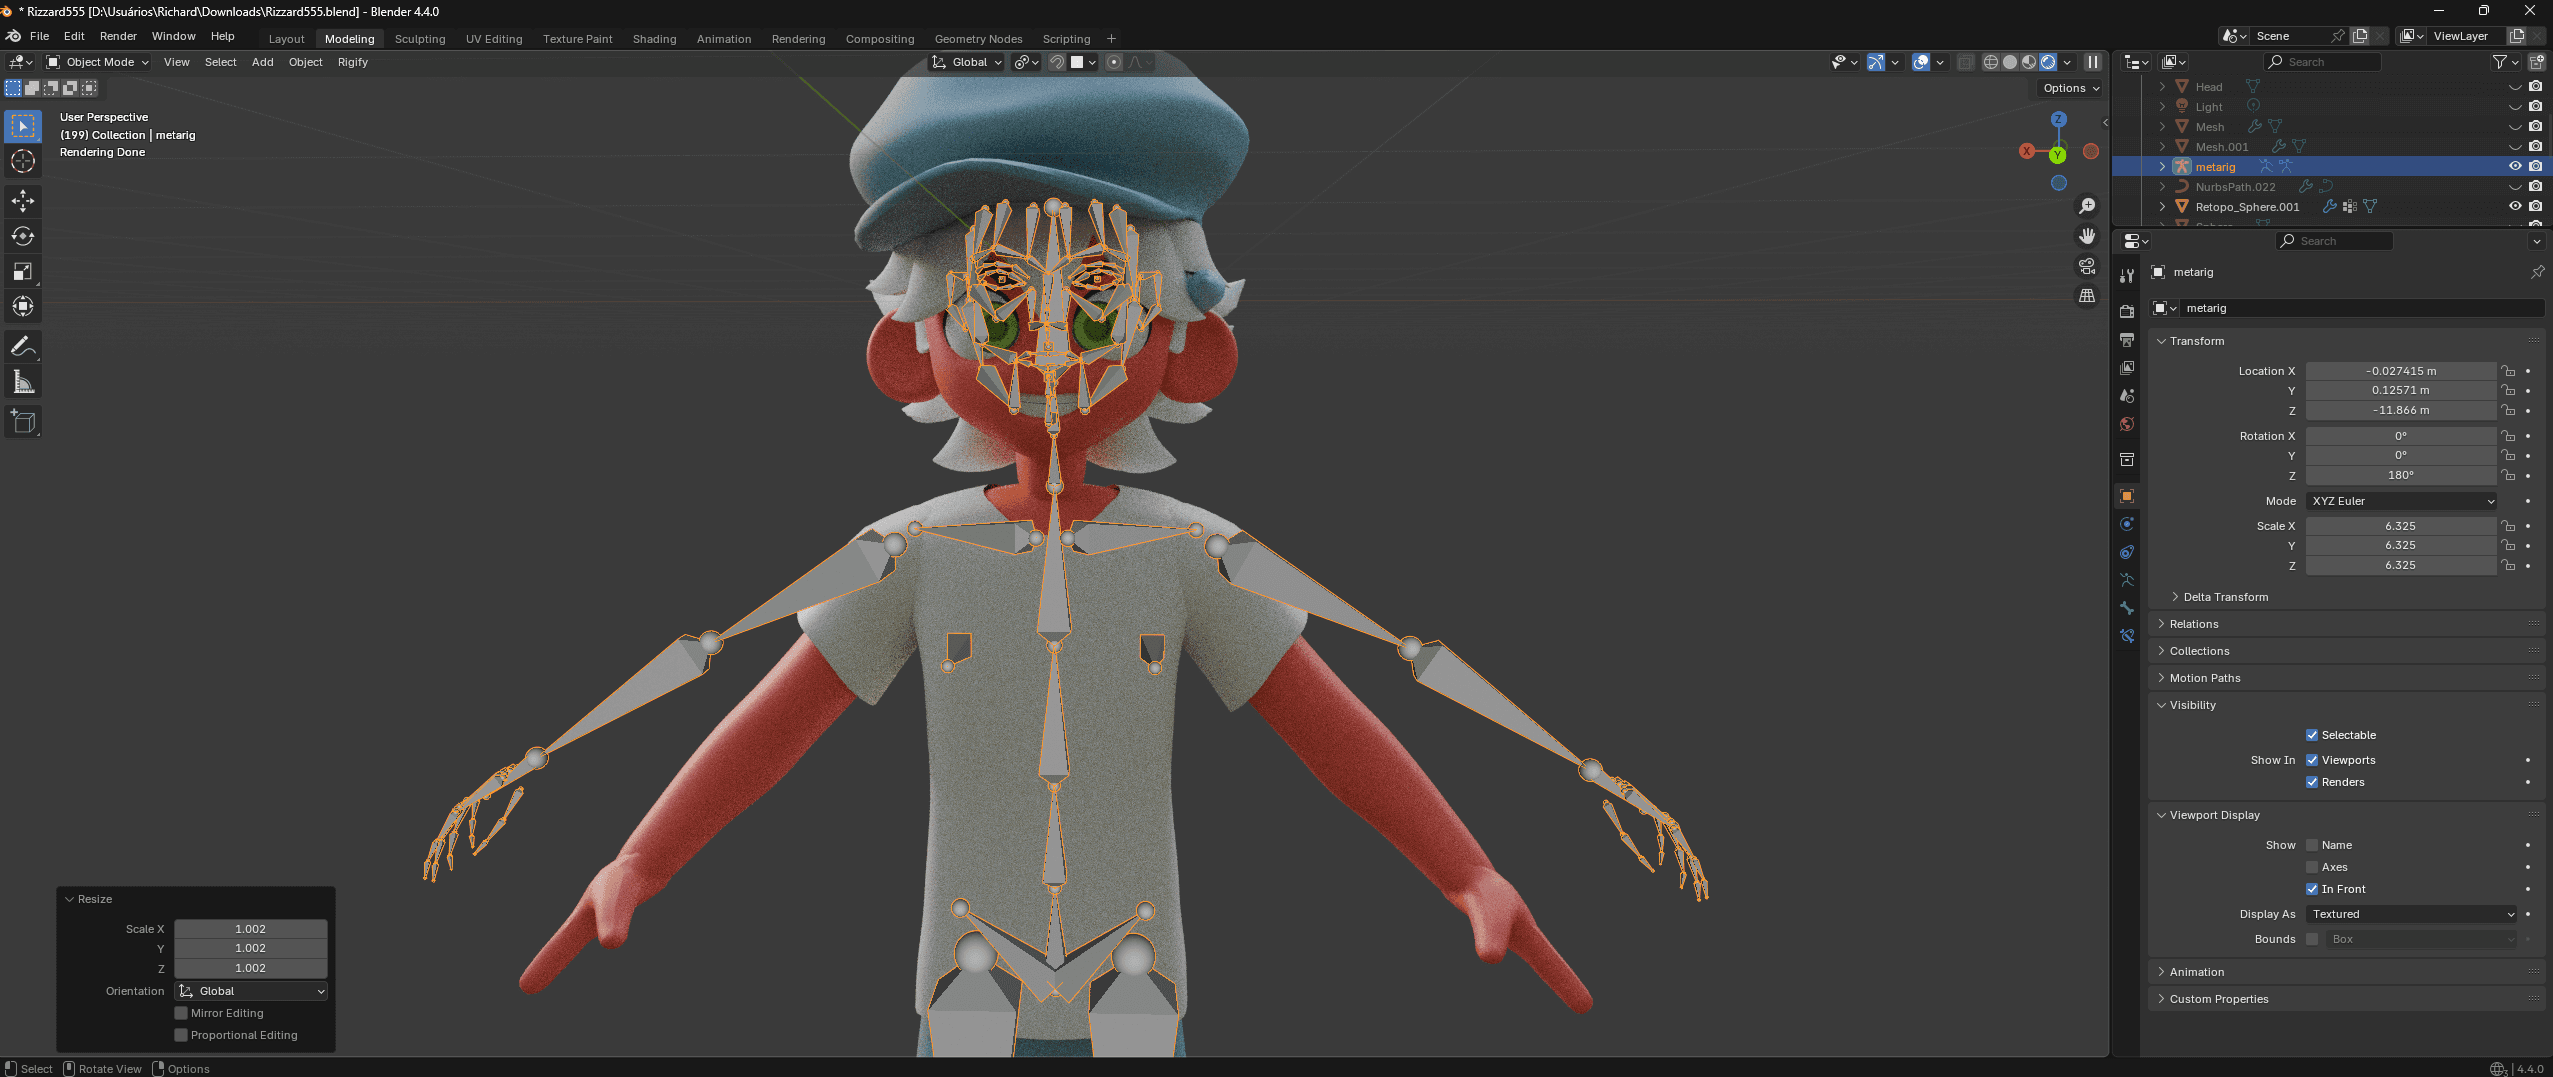Disable the In Front checkbox
Screen dimensions: 2553x1077
click(x=2312, y=889)
